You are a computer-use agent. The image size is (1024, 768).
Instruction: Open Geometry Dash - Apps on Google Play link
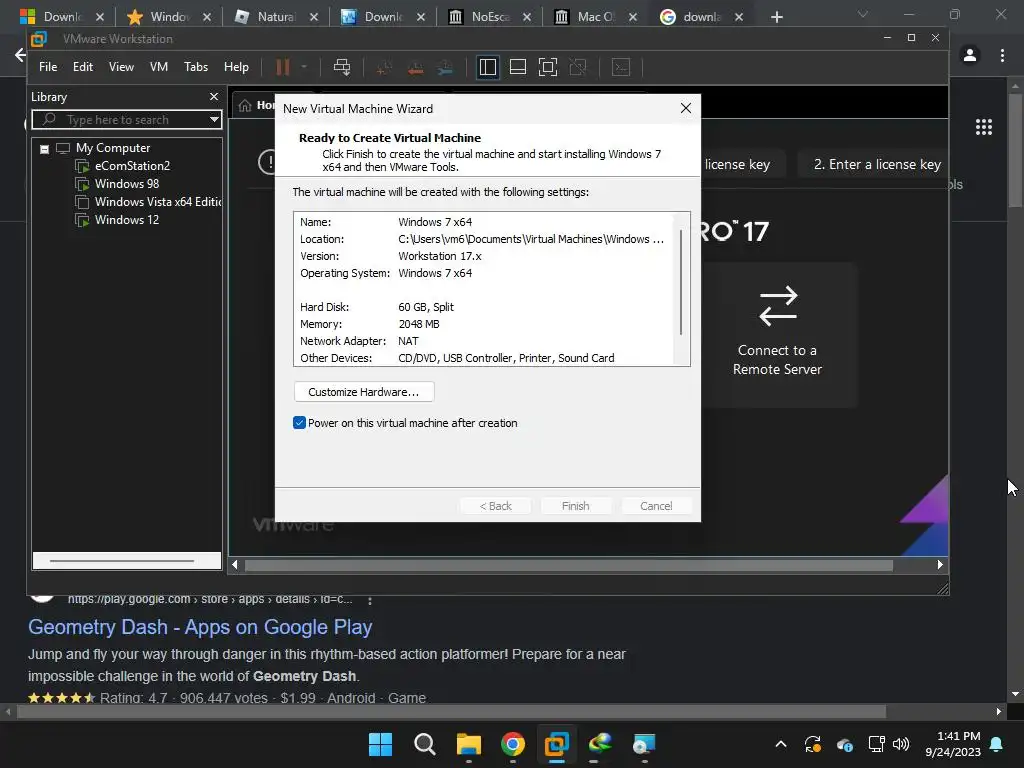point(200,627)
